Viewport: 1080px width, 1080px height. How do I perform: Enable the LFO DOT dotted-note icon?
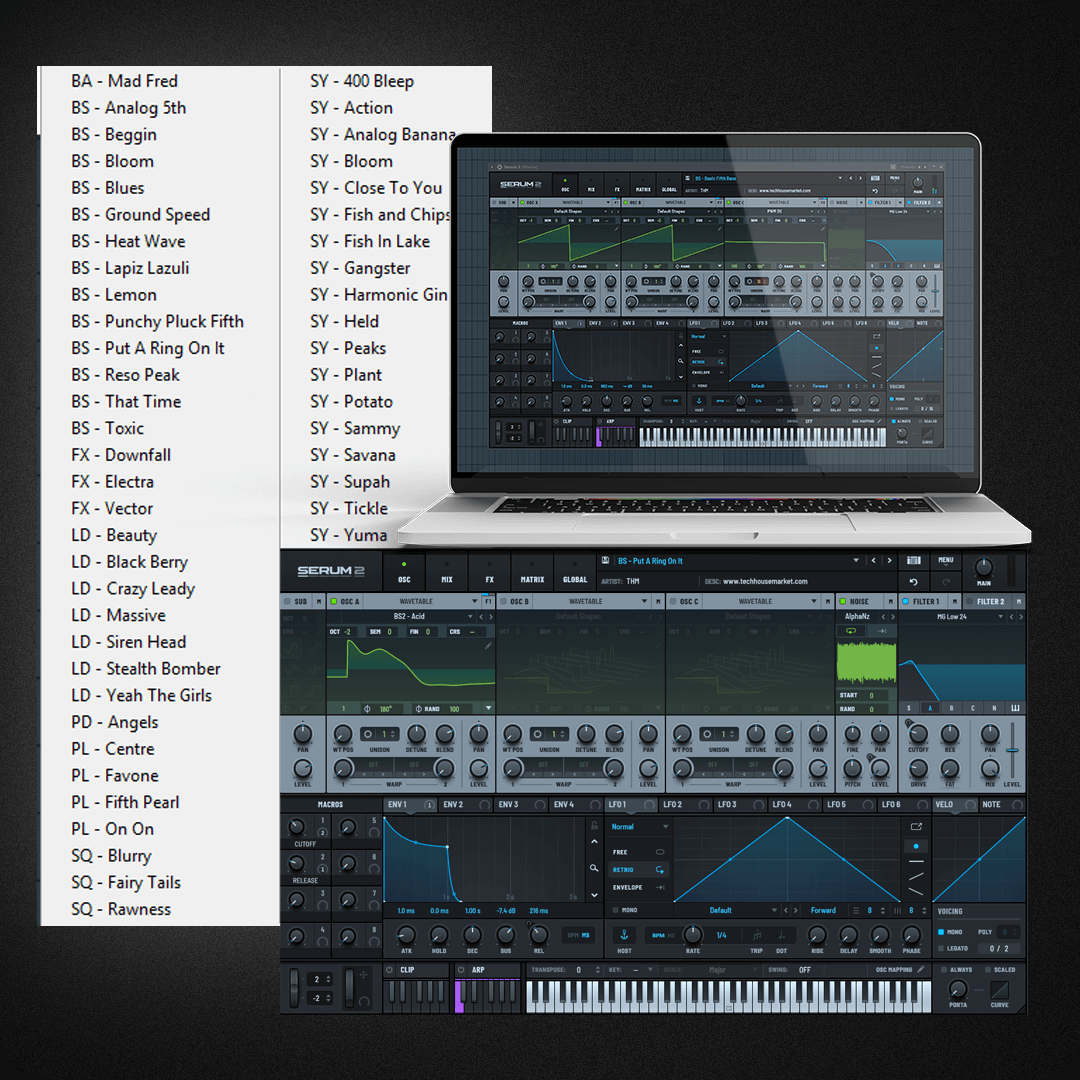(781, 935)
